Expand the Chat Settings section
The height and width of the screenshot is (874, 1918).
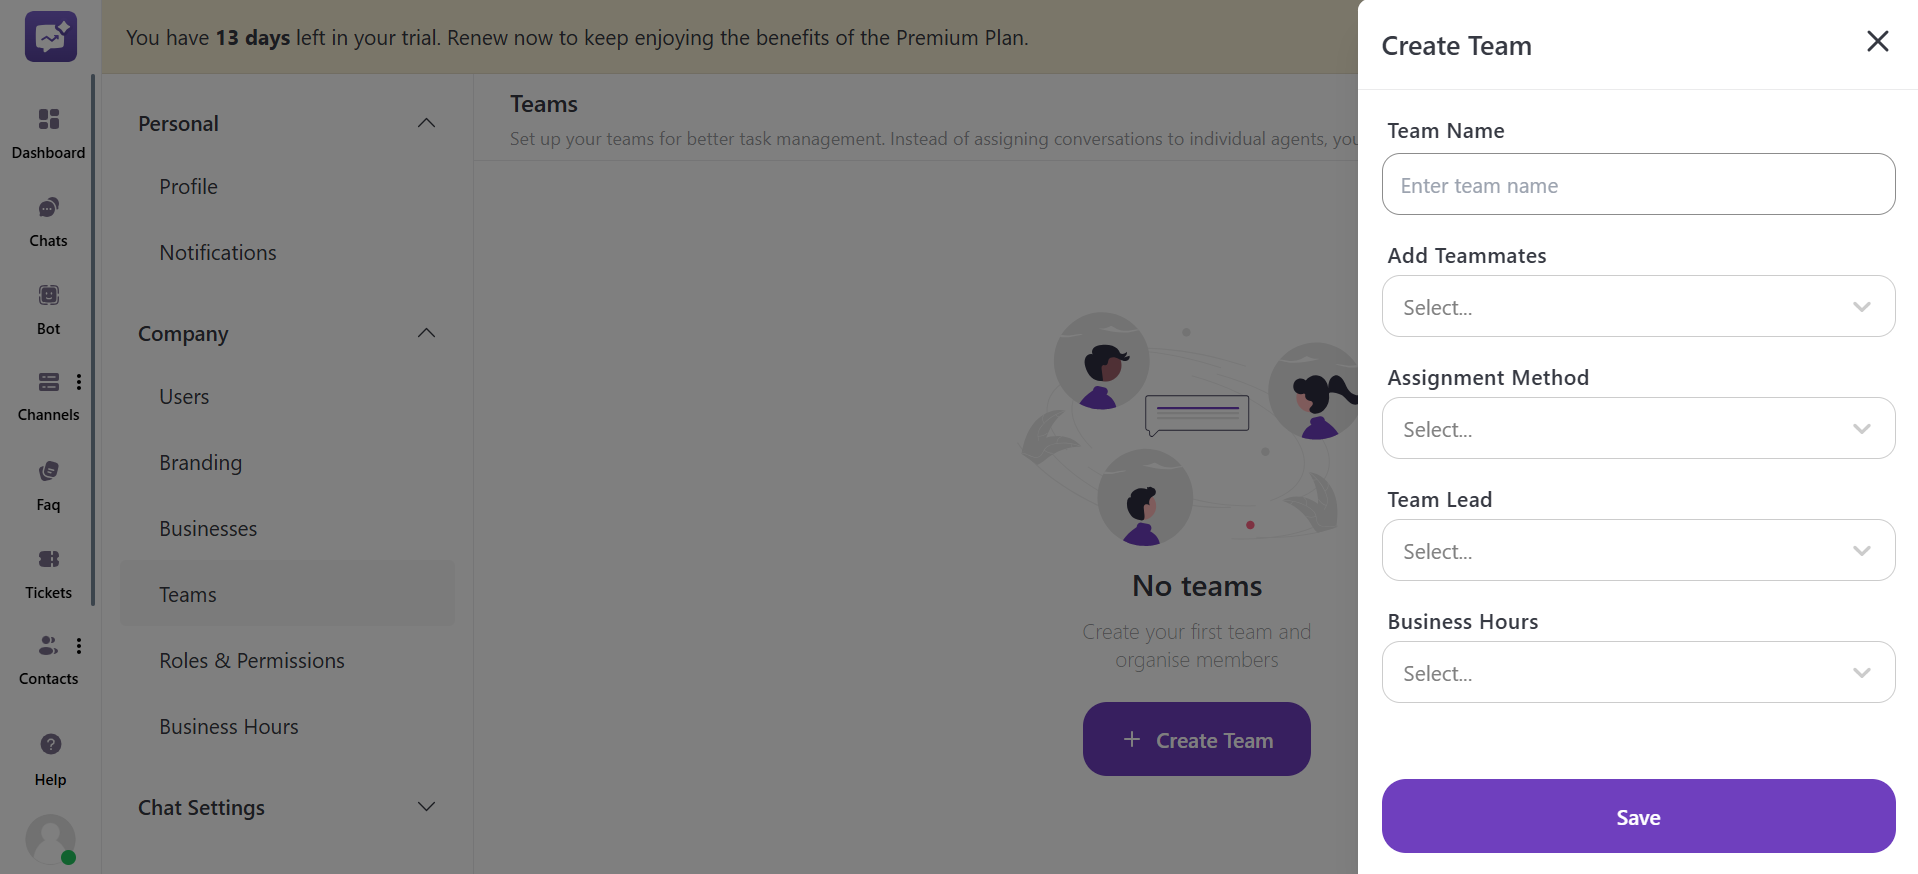(x=287, y=807)
